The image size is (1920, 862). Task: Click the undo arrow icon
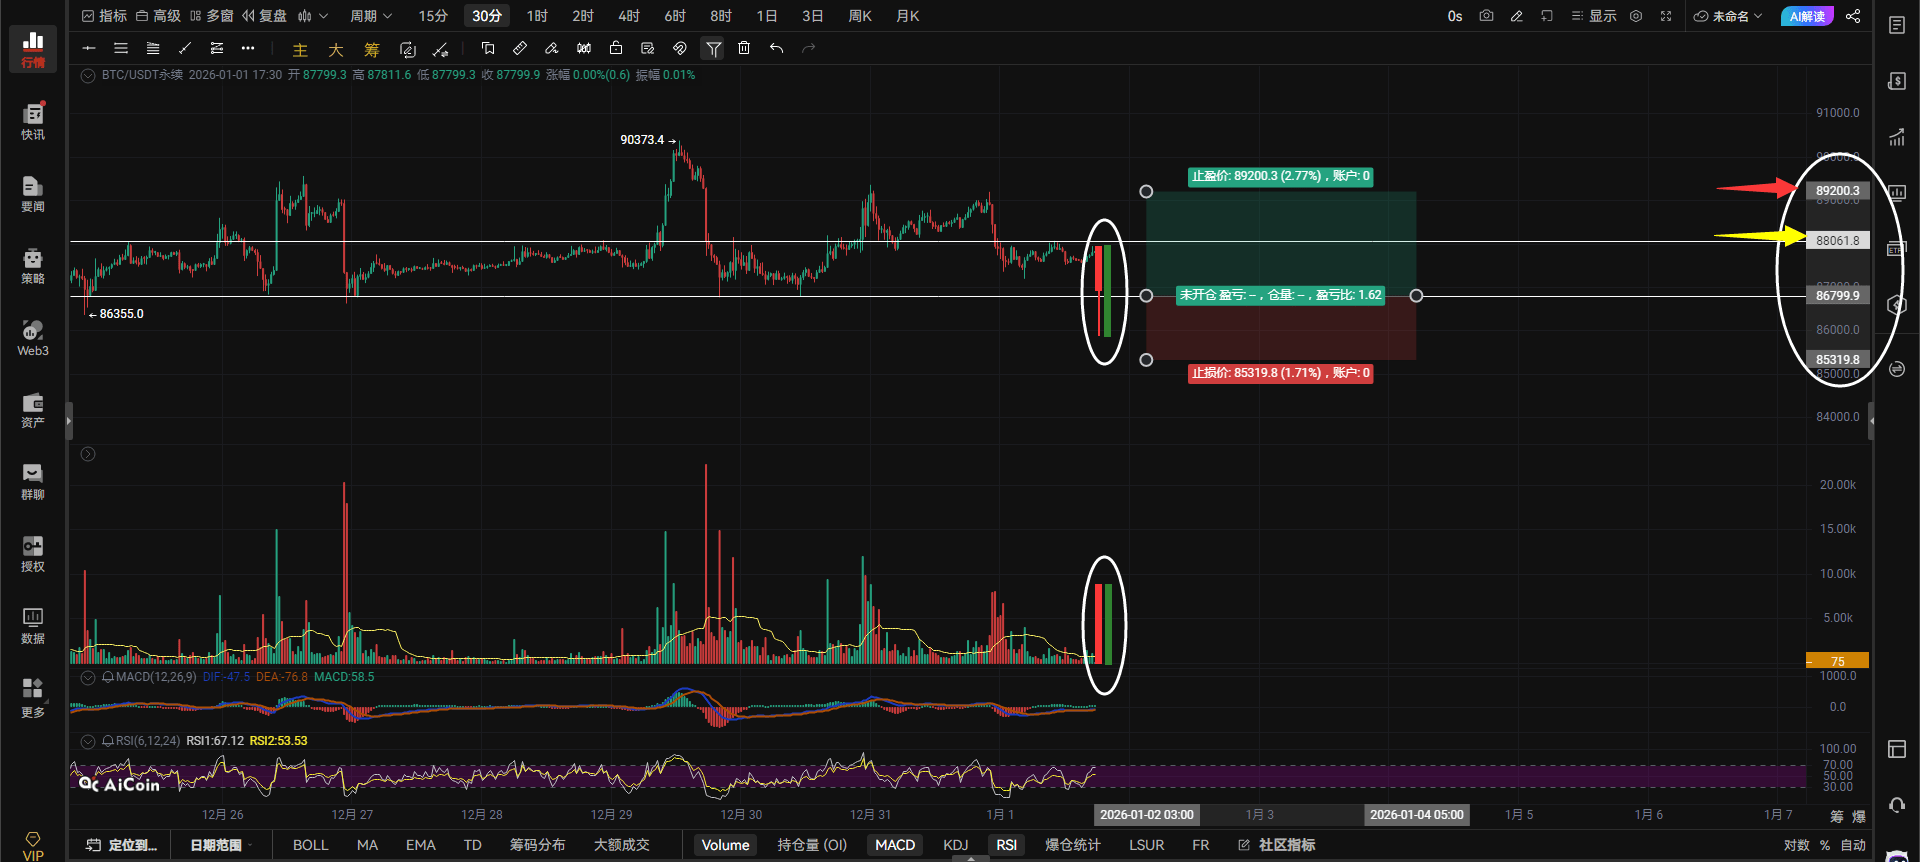(x=776, y=48)
